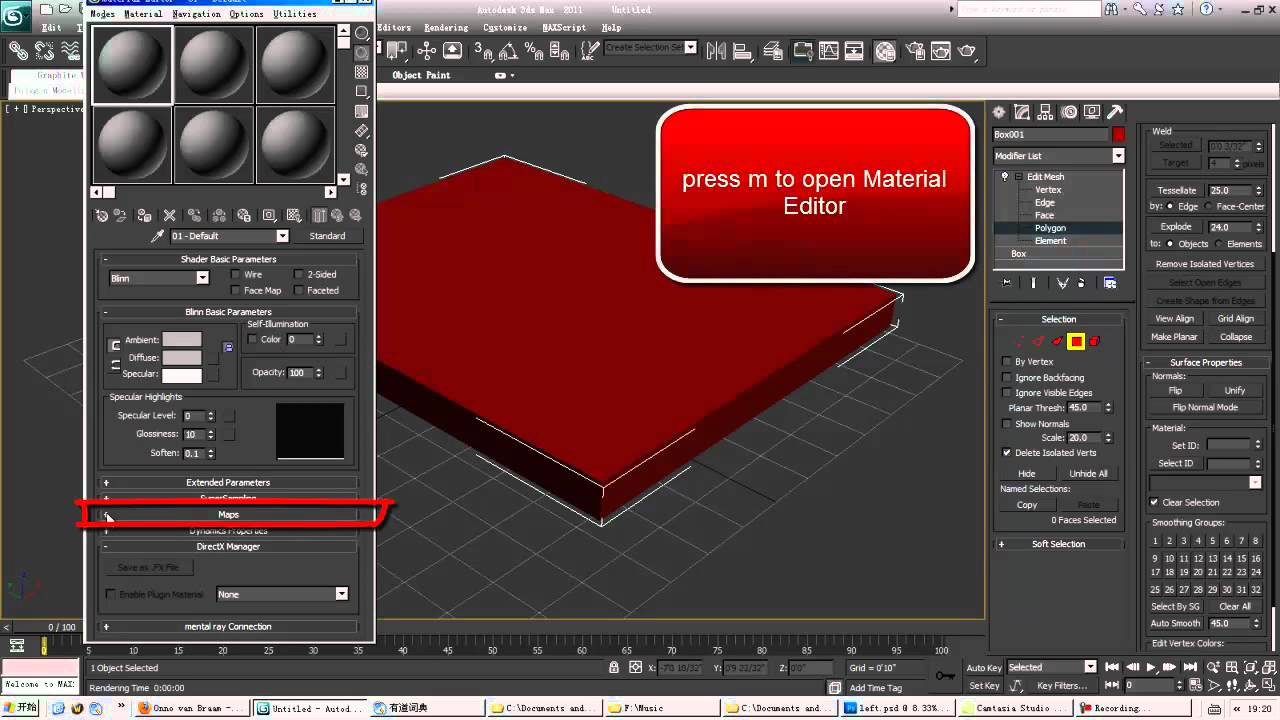Expand the Extended Parameters rollout
Screen dimensions: 1280x720
(x=228, y=482)
